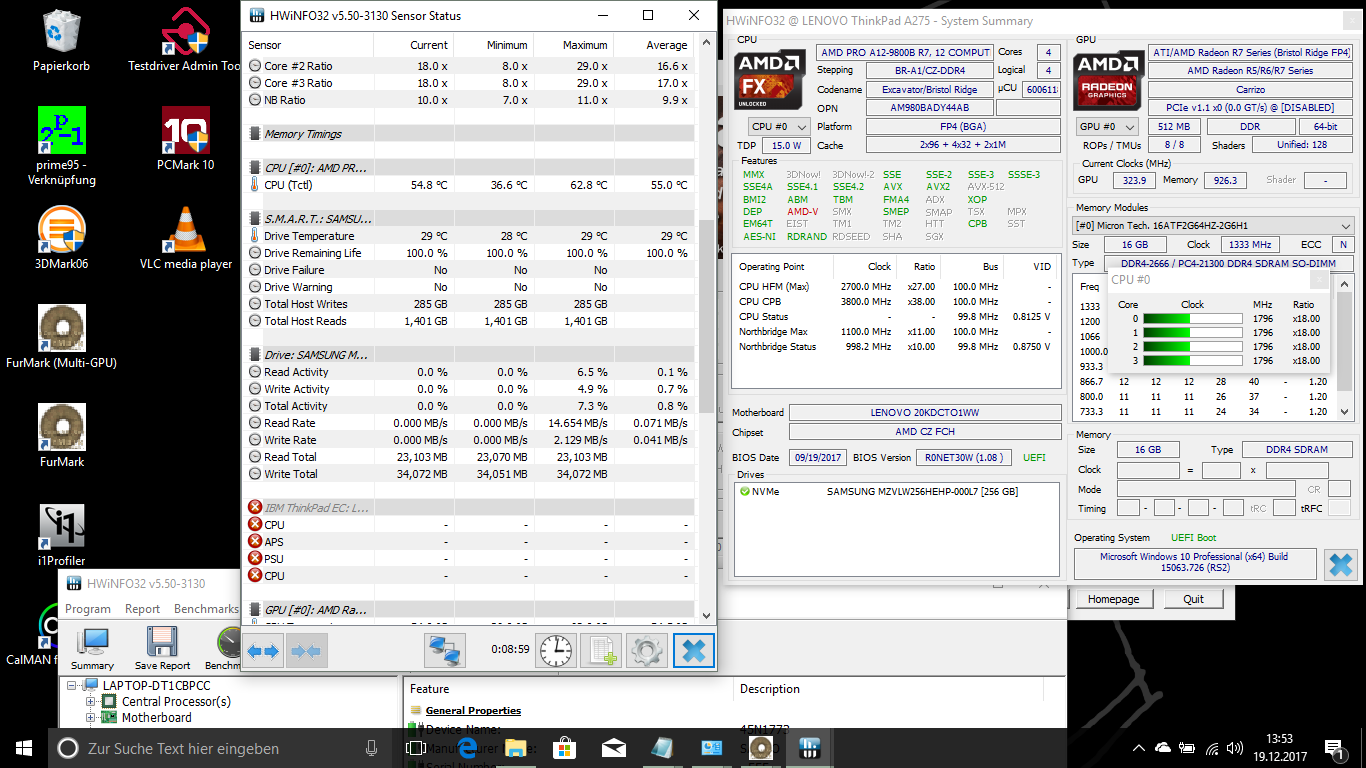Open the Action Center notification icon
Screen dimensions: 1366x768
[1335, 748]
